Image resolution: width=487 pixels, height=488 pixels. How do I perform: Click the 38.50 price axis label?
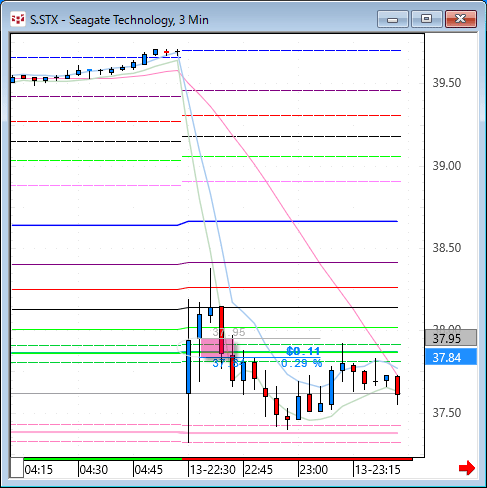pos(447,248)
